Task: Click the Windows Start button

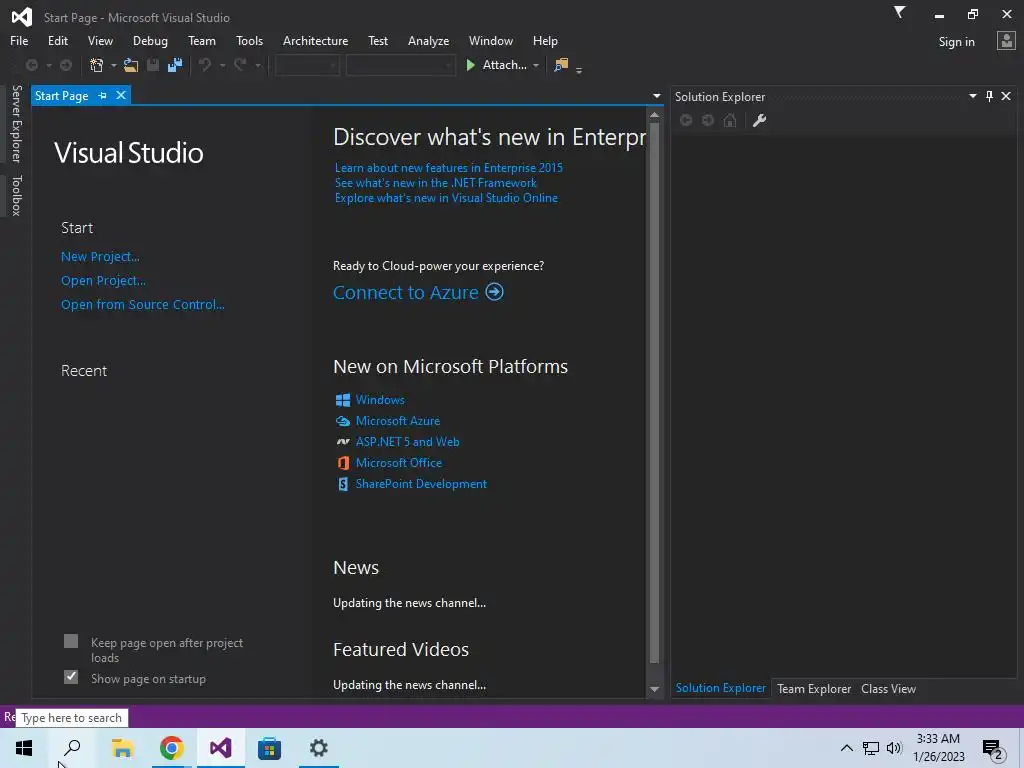Action: click(24, 748)
